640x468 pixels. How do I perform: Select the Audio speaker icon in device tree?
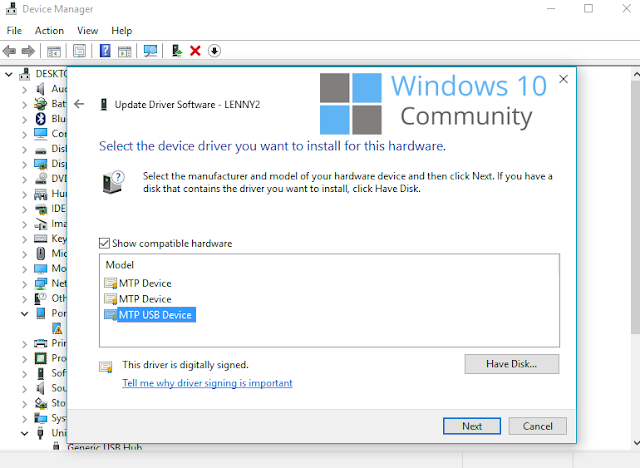tap(40, 89)
